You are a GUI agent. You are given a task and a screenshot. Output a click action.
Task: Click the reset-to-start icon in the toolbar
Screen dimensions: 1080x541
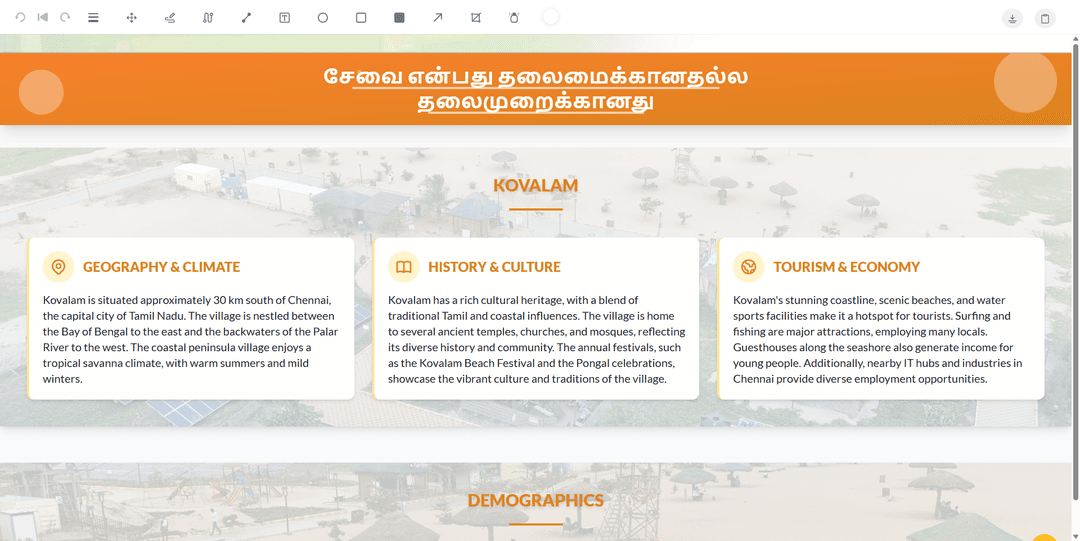(x=43, y=18)
